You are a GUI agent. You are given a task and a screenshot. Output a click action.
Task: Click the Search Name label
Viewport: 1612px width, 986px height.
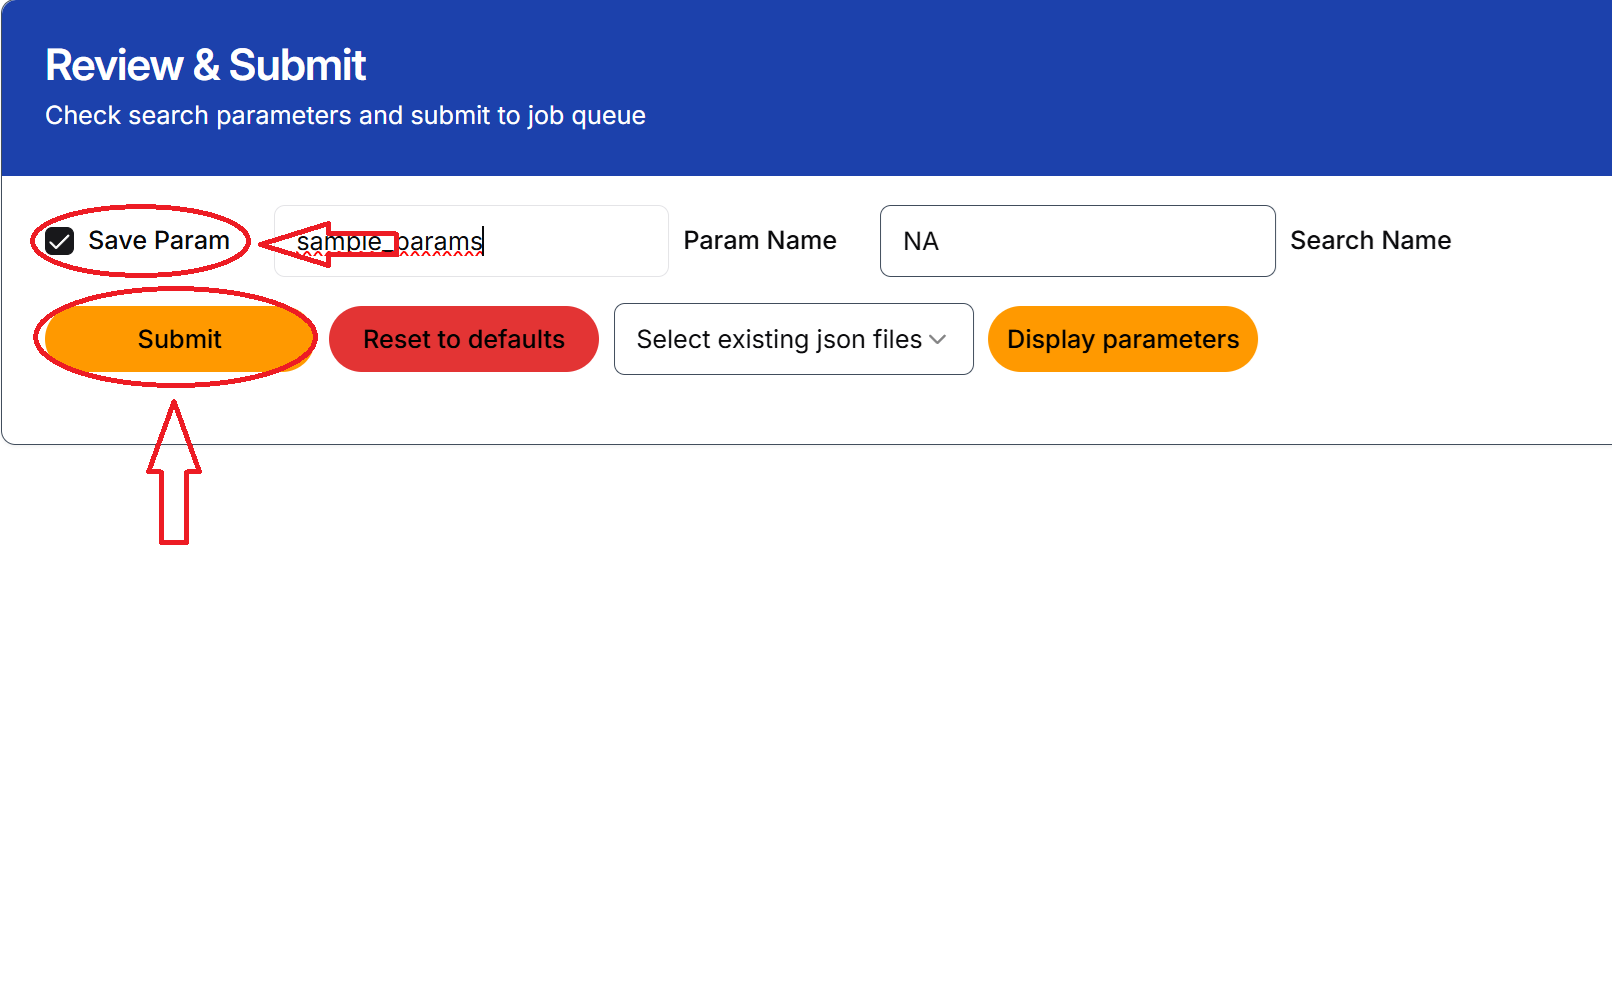[x=1370, y=241]
